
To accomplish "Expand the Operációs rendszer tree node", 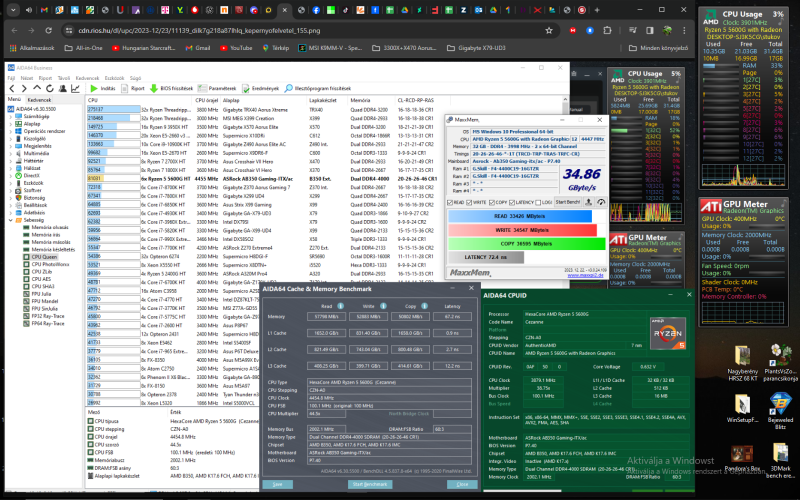I will 11,131.
